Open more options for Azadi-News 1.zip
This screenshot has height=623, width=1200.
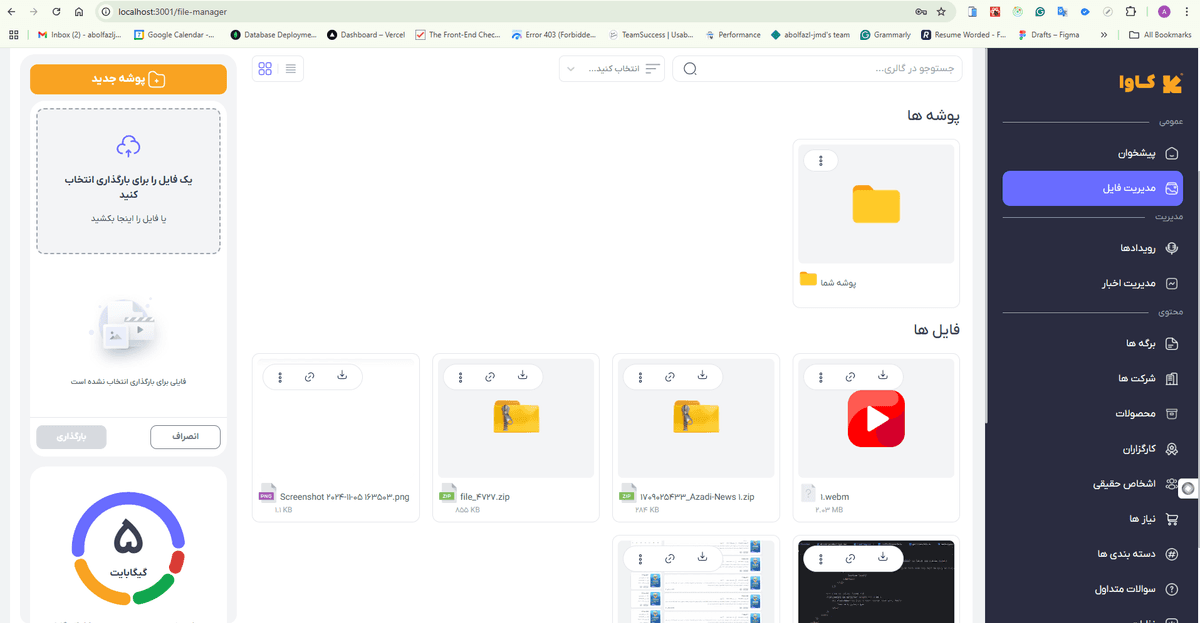640,377
